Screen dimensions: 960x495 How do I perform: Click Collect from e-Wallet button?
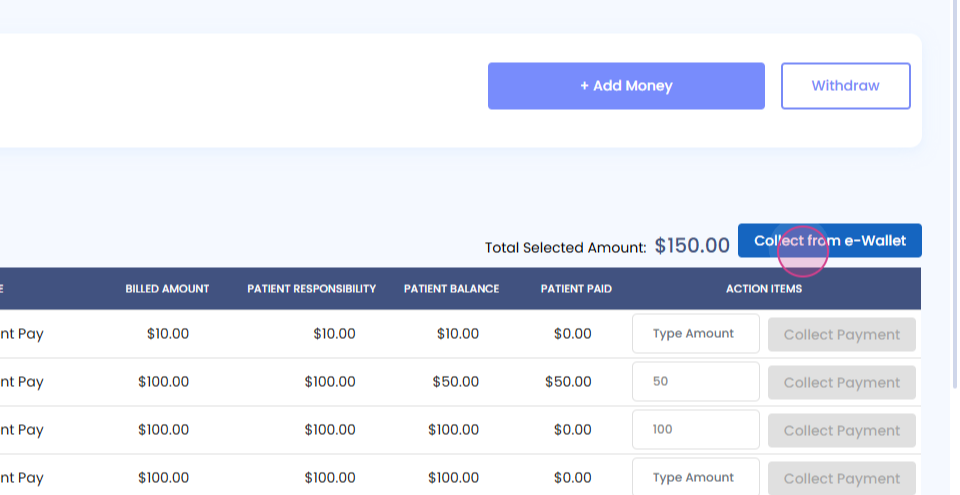829,241
